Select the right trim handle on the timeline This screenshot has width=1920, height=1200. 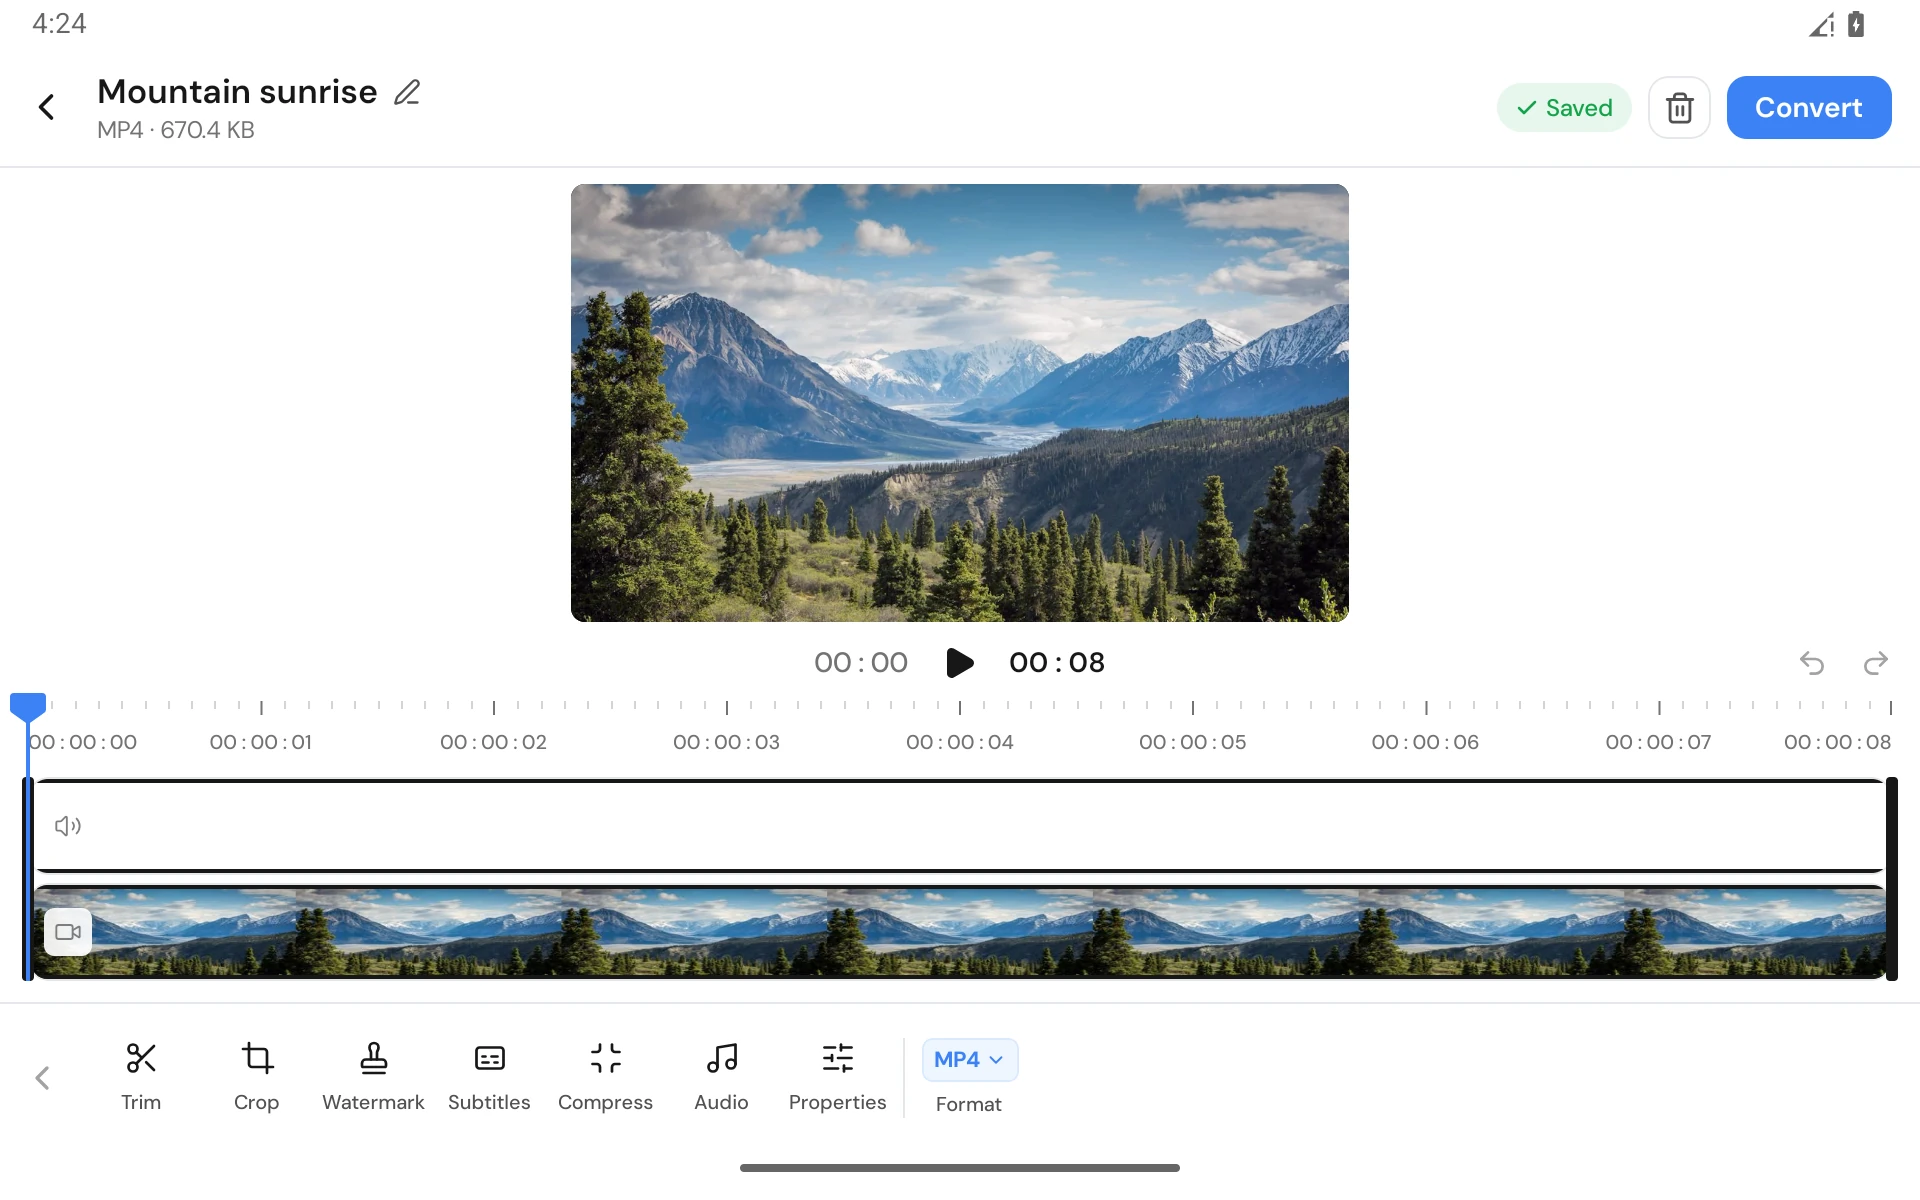coord(1891,879)
